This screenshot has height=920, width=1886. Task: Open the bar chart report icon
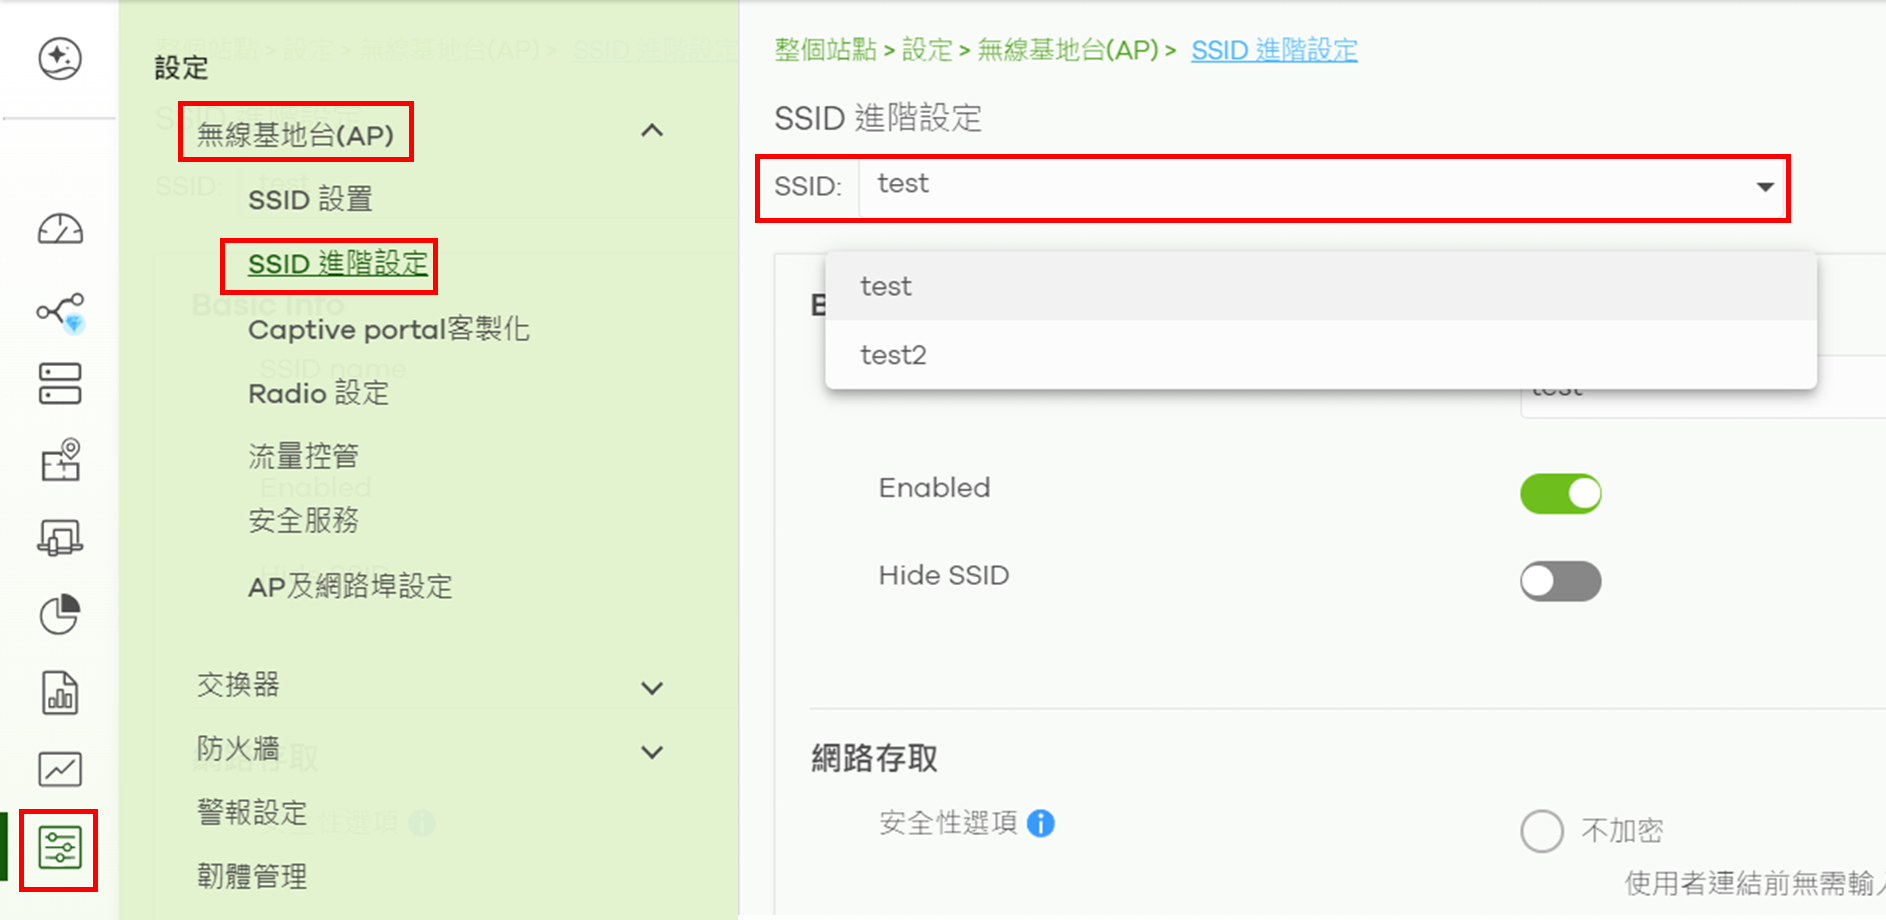[x=60, y=692]
